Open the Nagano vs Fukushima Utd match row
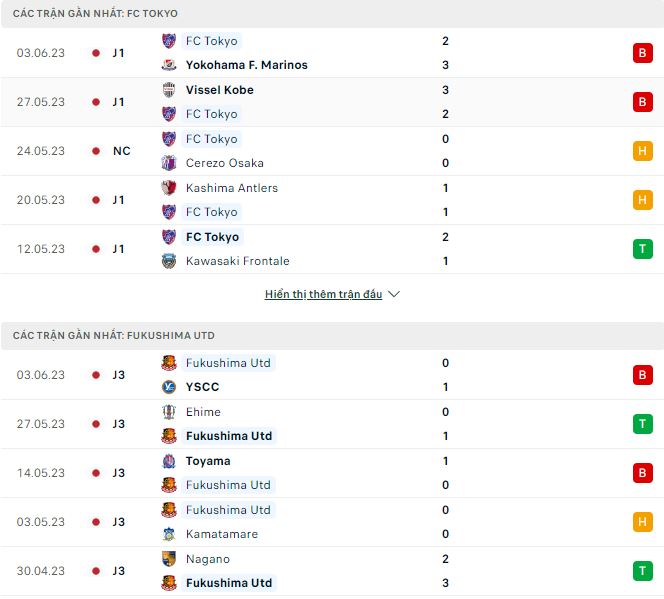Viewport: 664px width, 599px height. [x=330, y=571]
